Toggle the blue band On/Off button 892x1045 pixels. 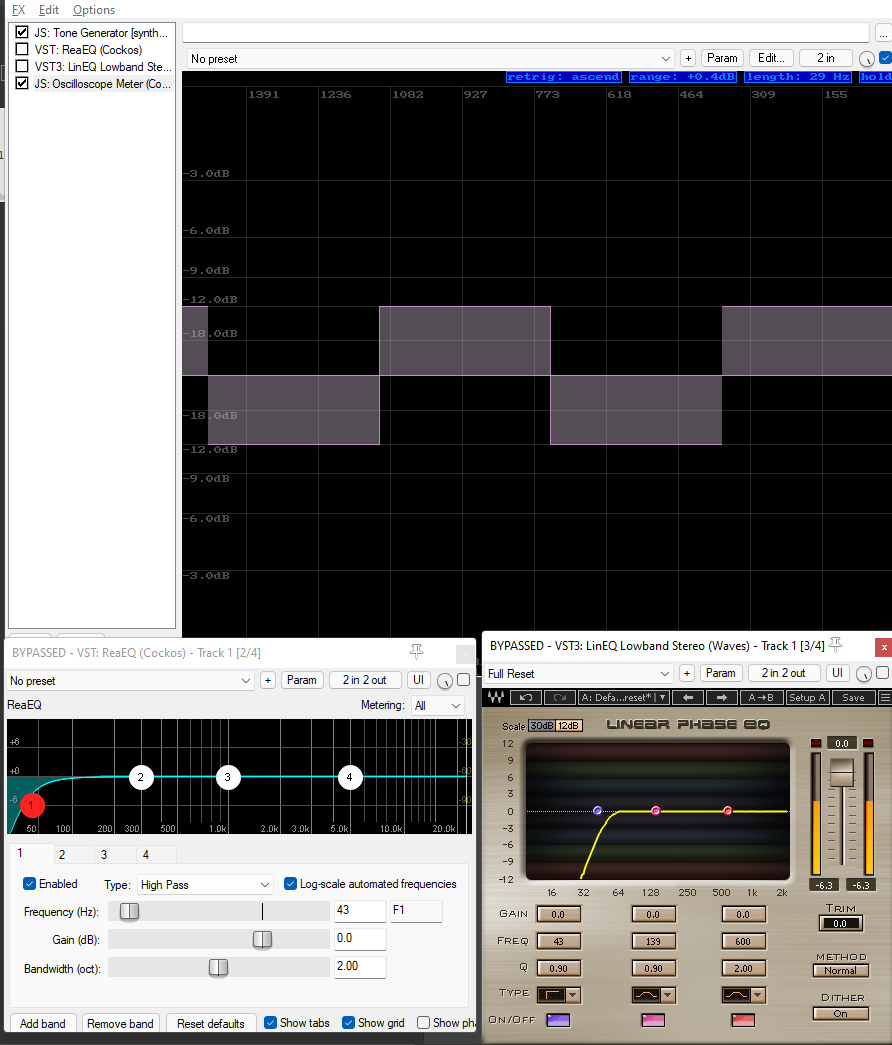(558, 1020)
